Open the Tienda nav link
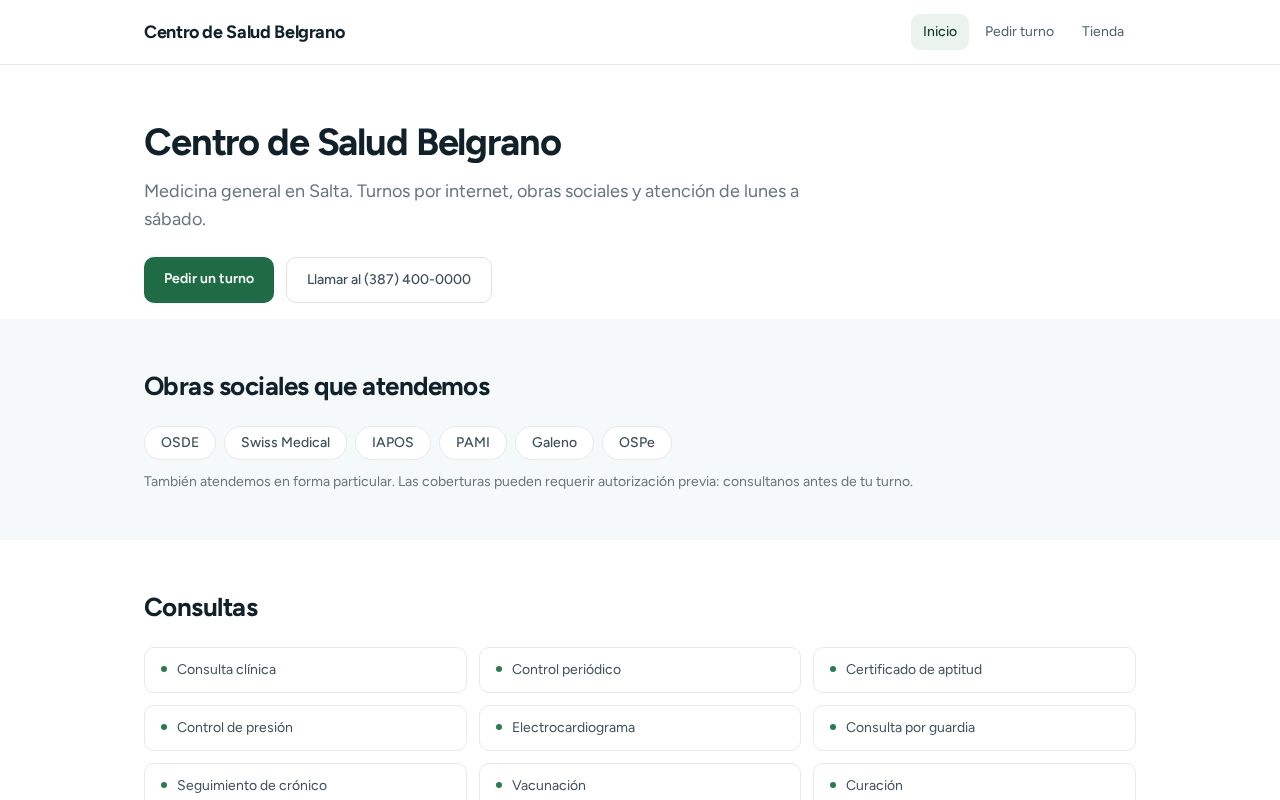 (1103, 32)
